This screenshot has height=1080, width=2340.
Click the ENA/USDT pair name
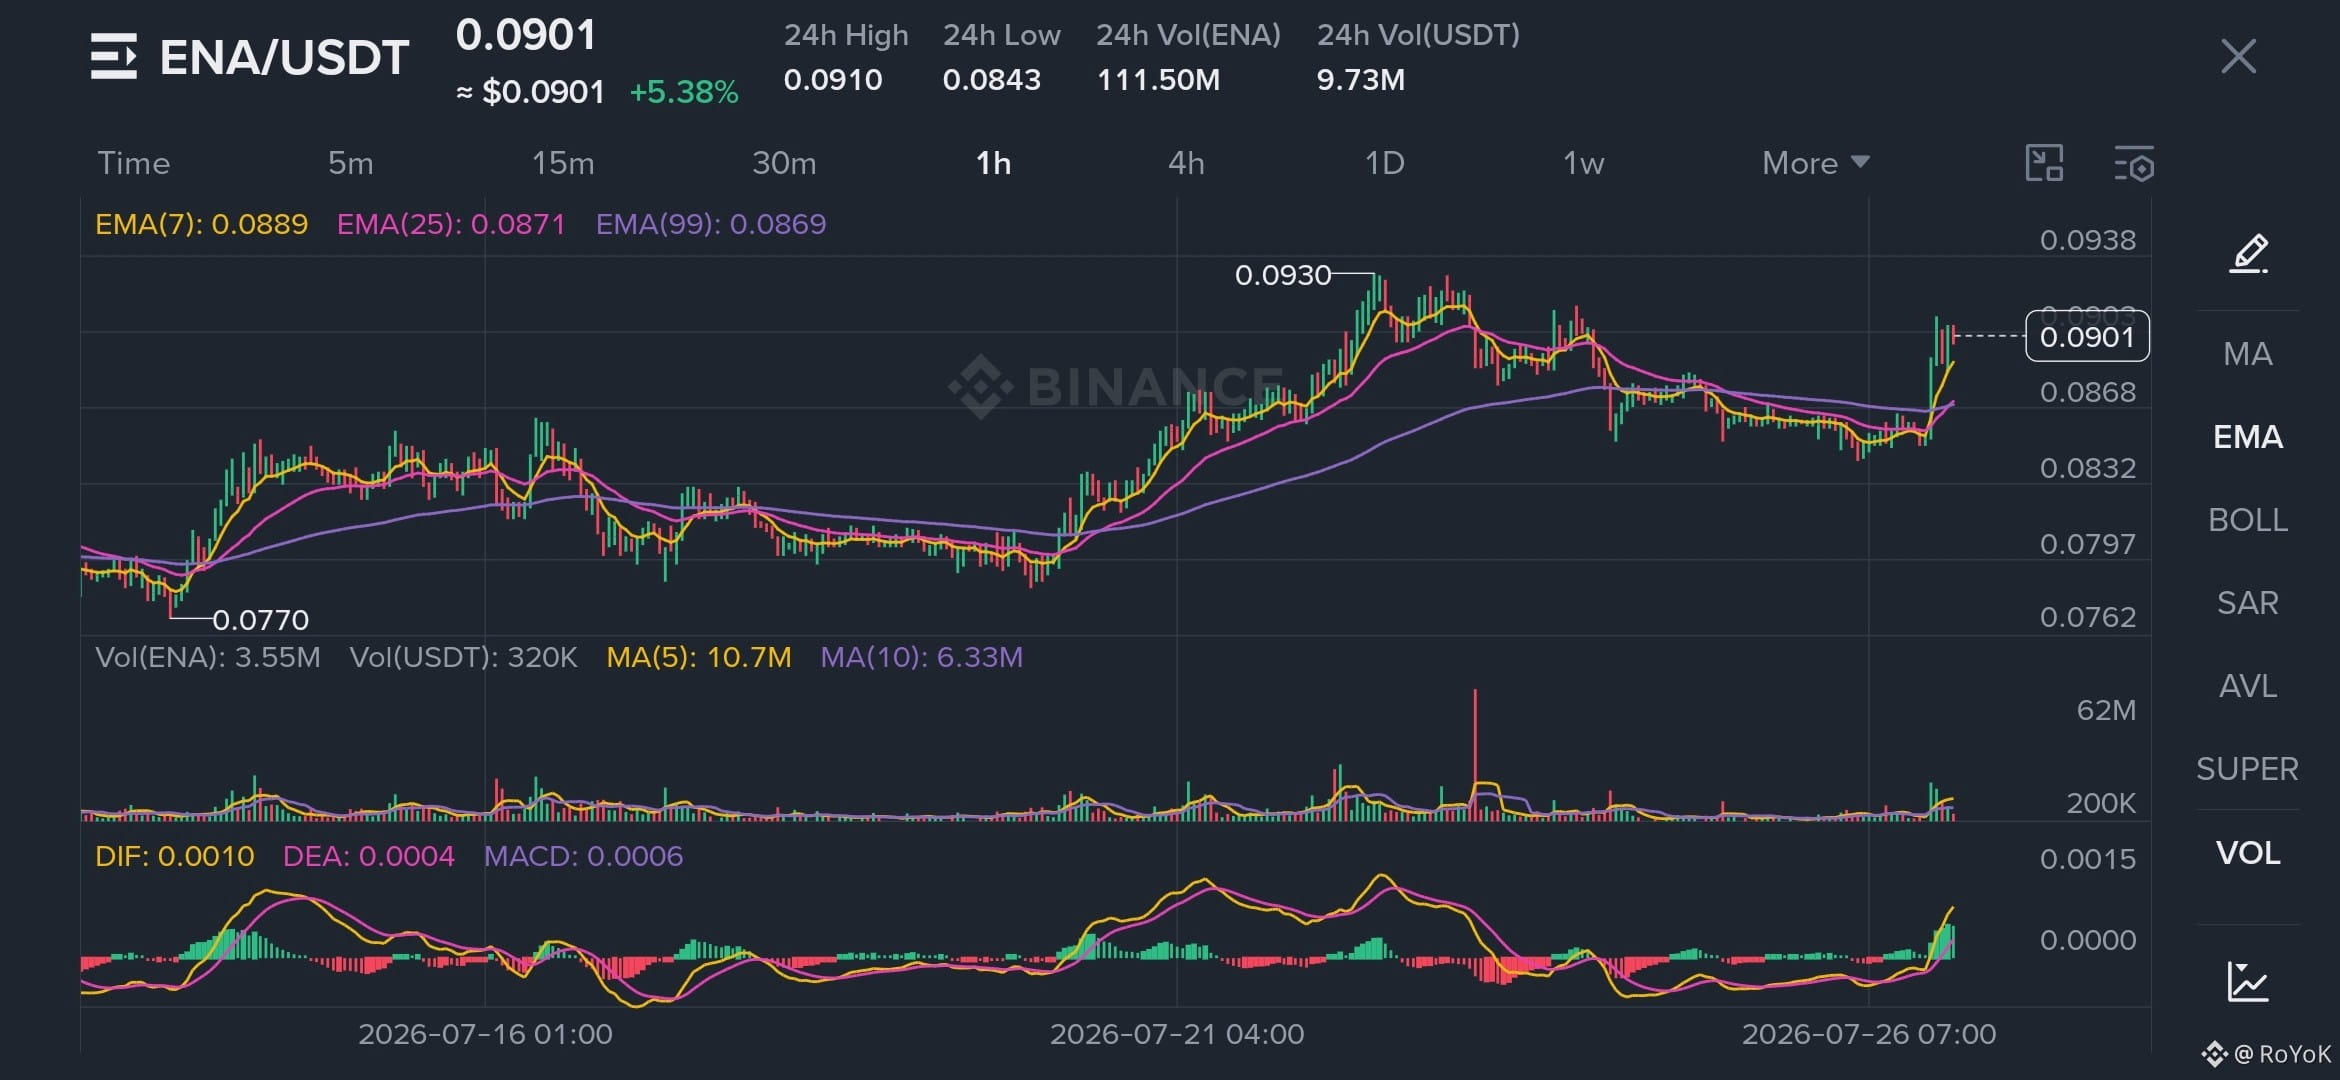[x=284, y=57]
